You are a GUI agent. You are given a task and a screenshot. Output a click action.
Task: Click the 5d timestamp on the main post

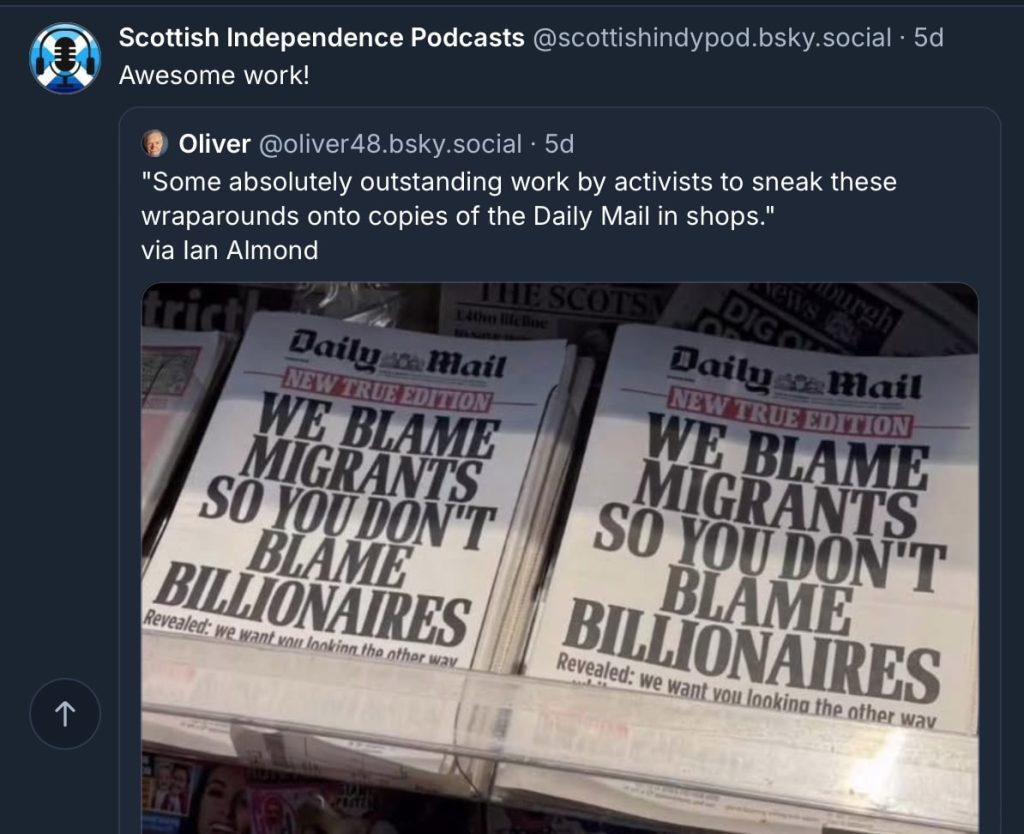928,38
